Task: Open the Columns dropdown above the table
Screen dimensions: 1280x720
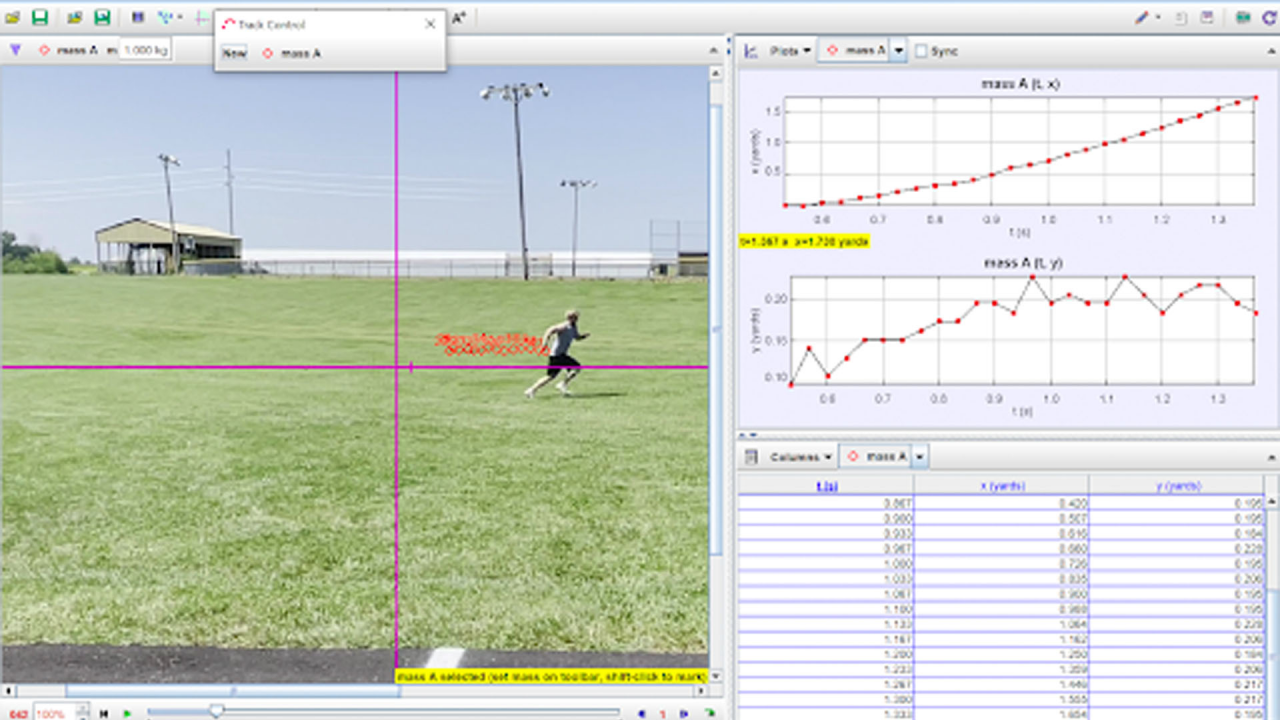Action: pyautogui.click(x=800, y=457)
